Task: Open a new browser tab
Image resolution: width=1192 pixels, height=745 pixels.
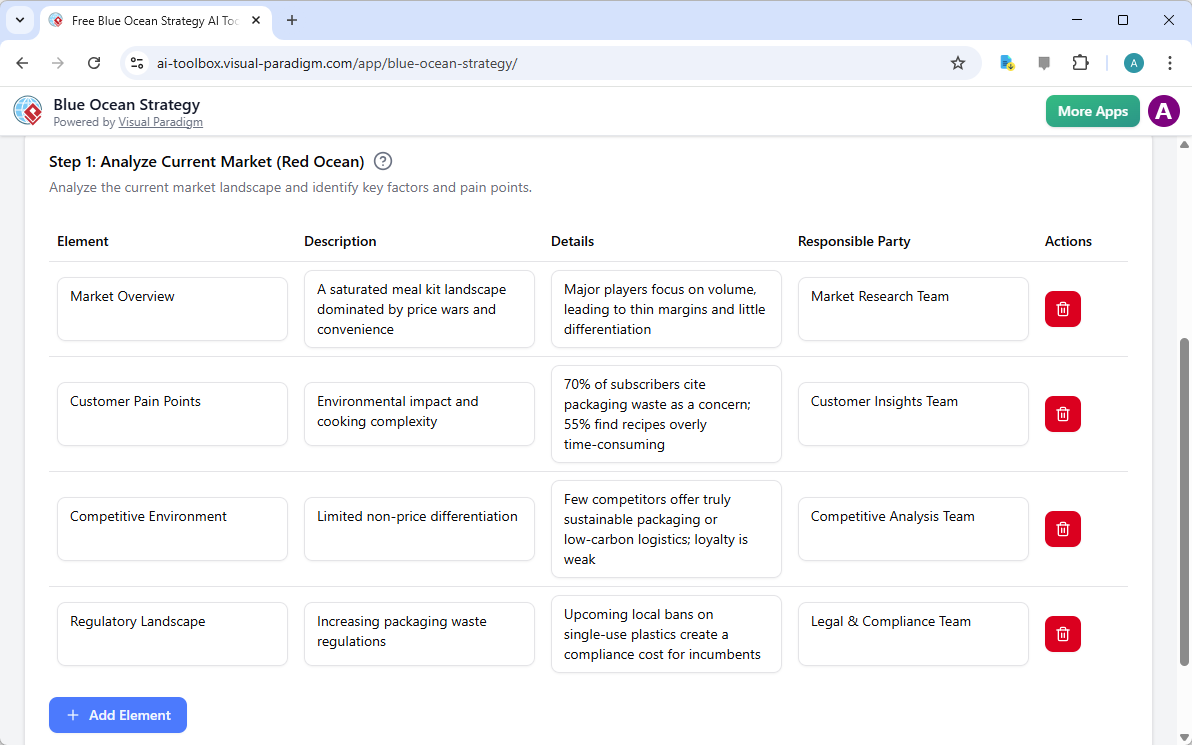Action: point(291,20)
